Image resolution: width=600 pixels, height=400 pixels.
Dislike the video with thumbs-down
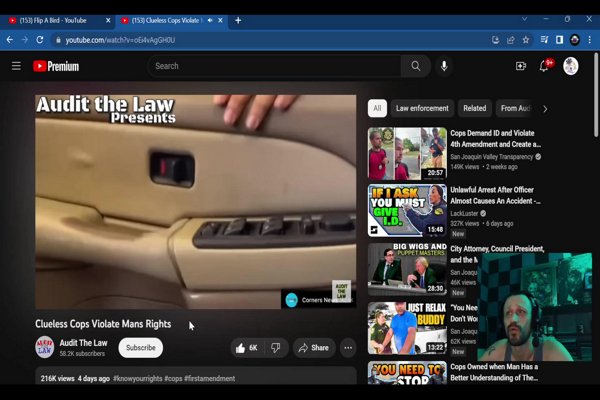point(276,348)
